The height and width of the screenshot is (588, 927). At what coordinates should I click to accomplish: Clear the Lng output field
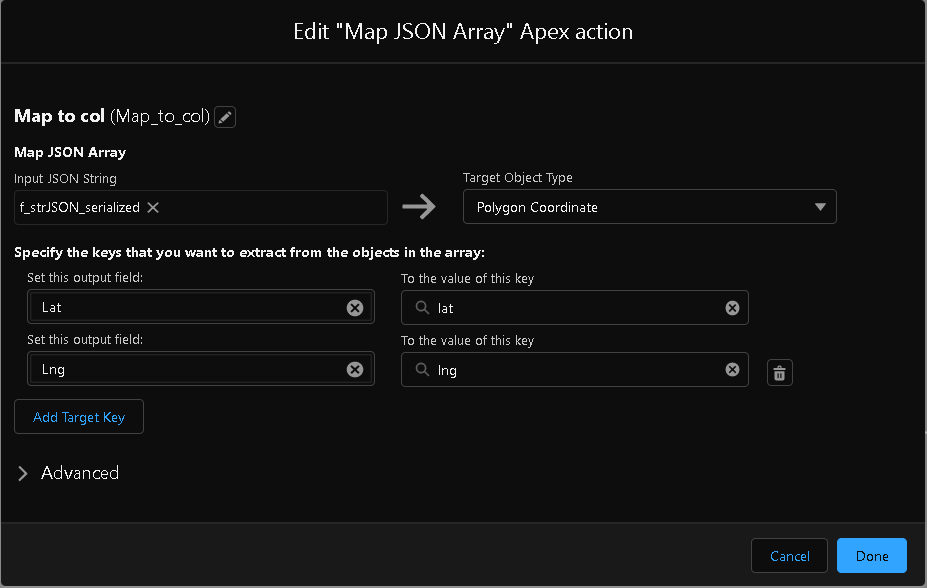coord(355,369)
